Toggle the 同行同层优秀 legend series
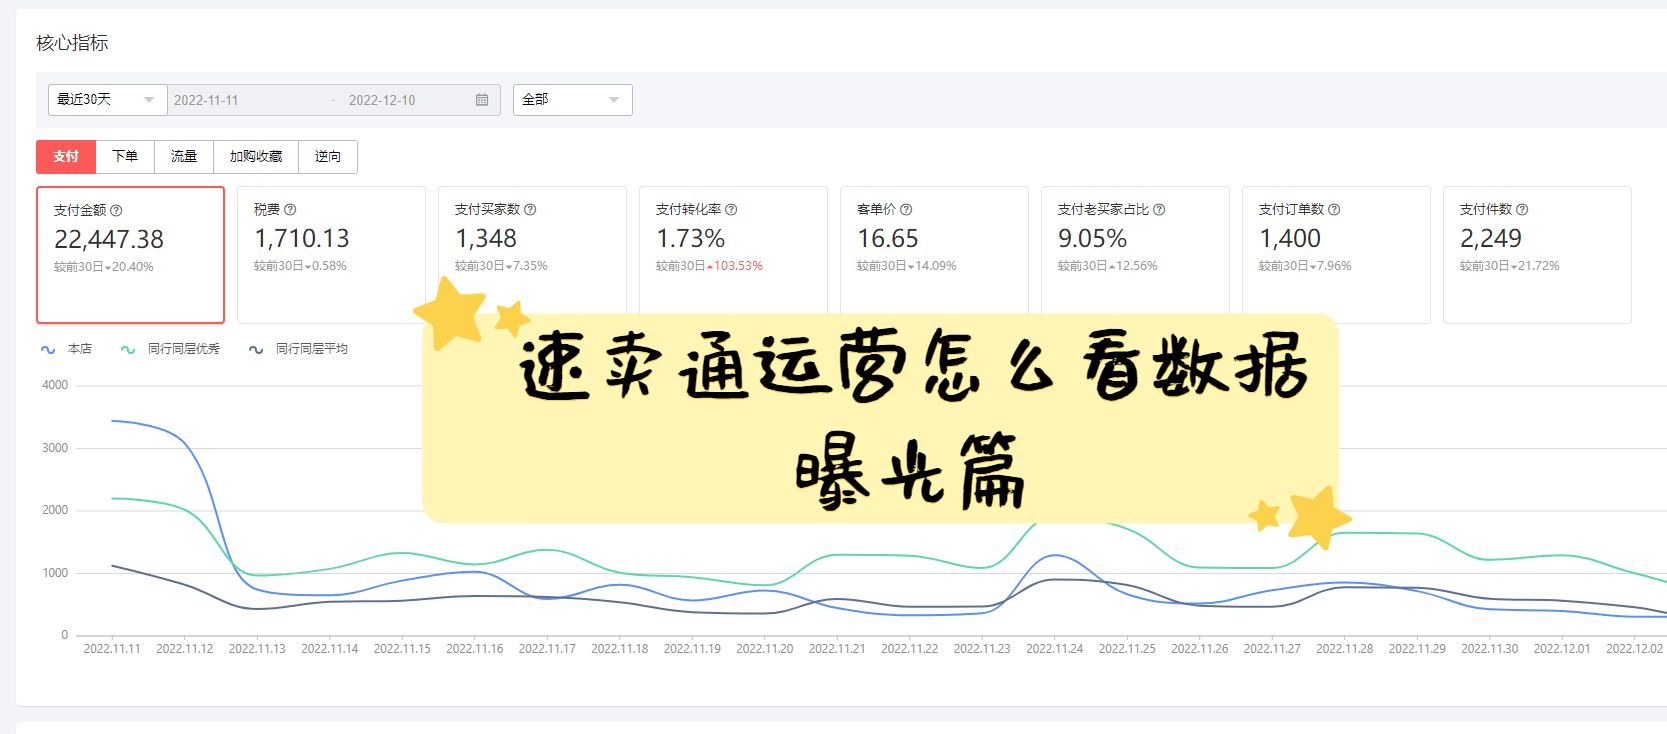1667x734 pixels. tap(170, 349)
